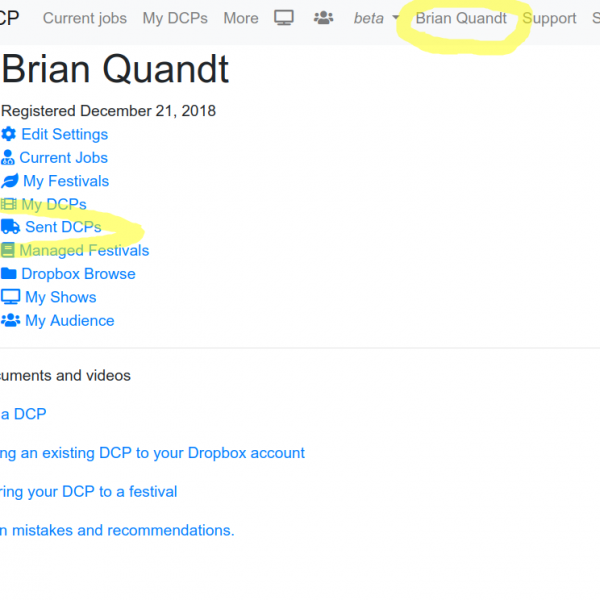Viewport: 600px width, 600px height.
Task: Open the Edit Settings link
Action: (x=65, y=134)
